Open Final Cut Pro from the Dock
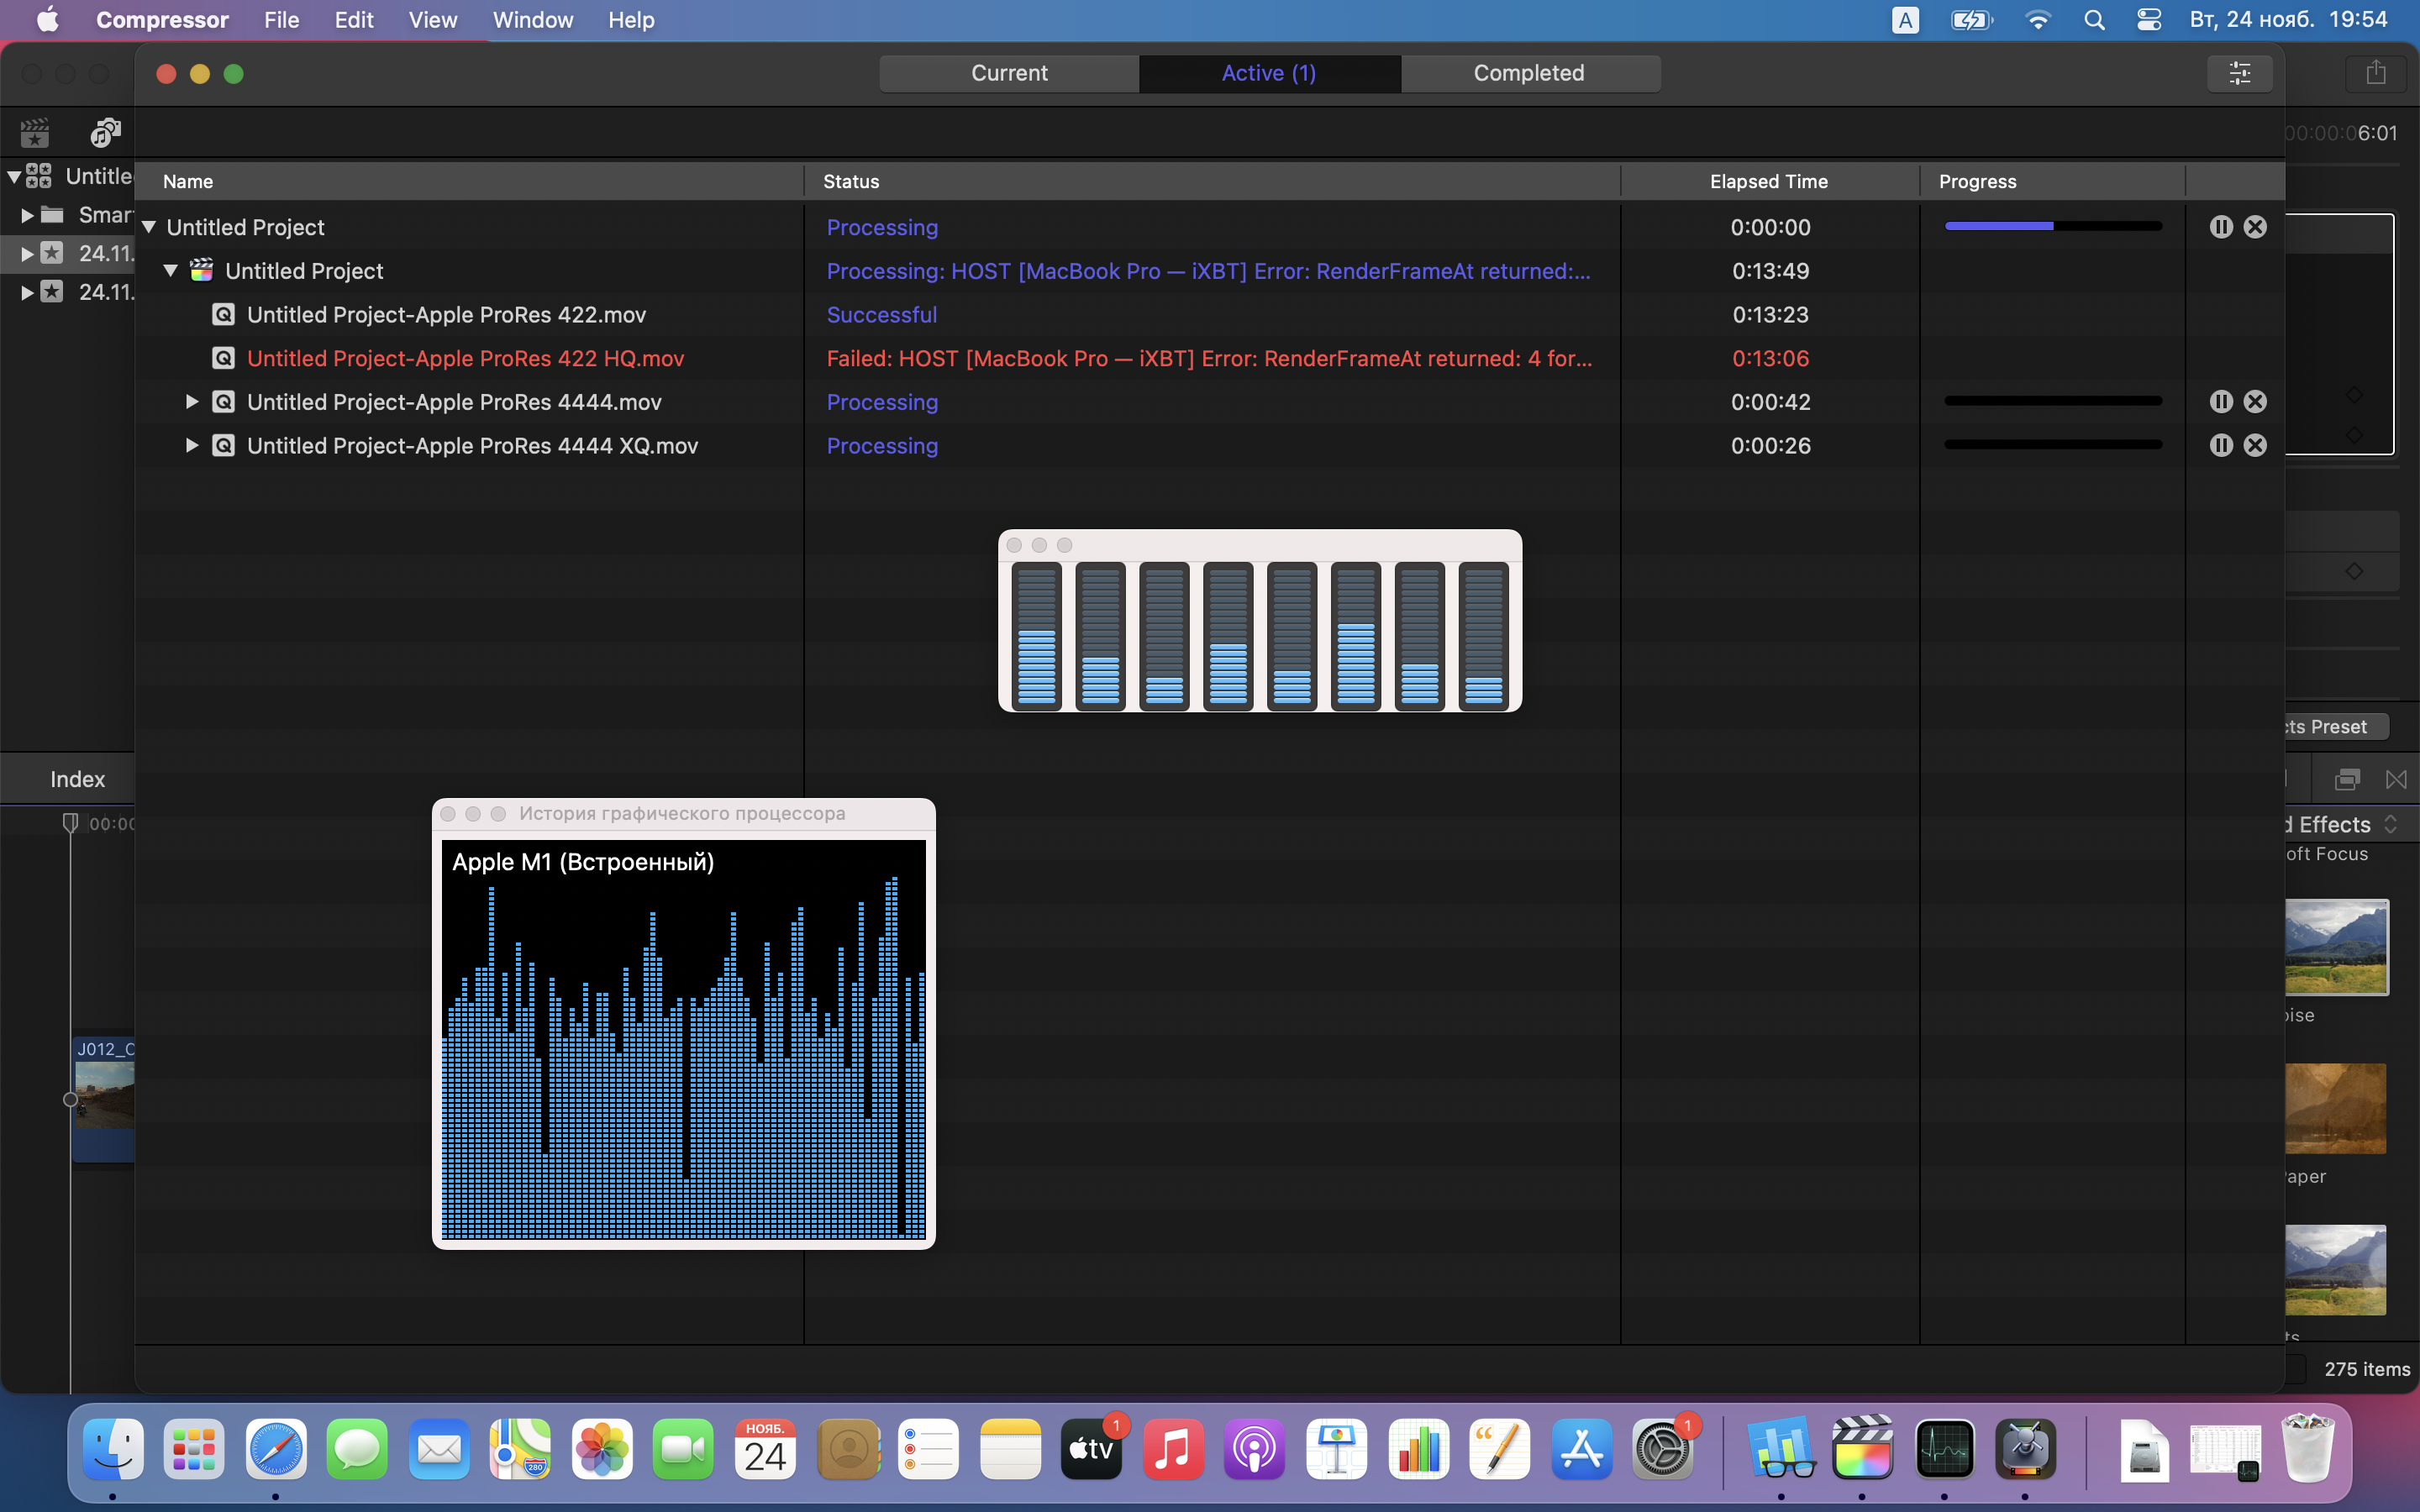2420x1512 pixels. pyautogui.click(x=1862, y=1449)
